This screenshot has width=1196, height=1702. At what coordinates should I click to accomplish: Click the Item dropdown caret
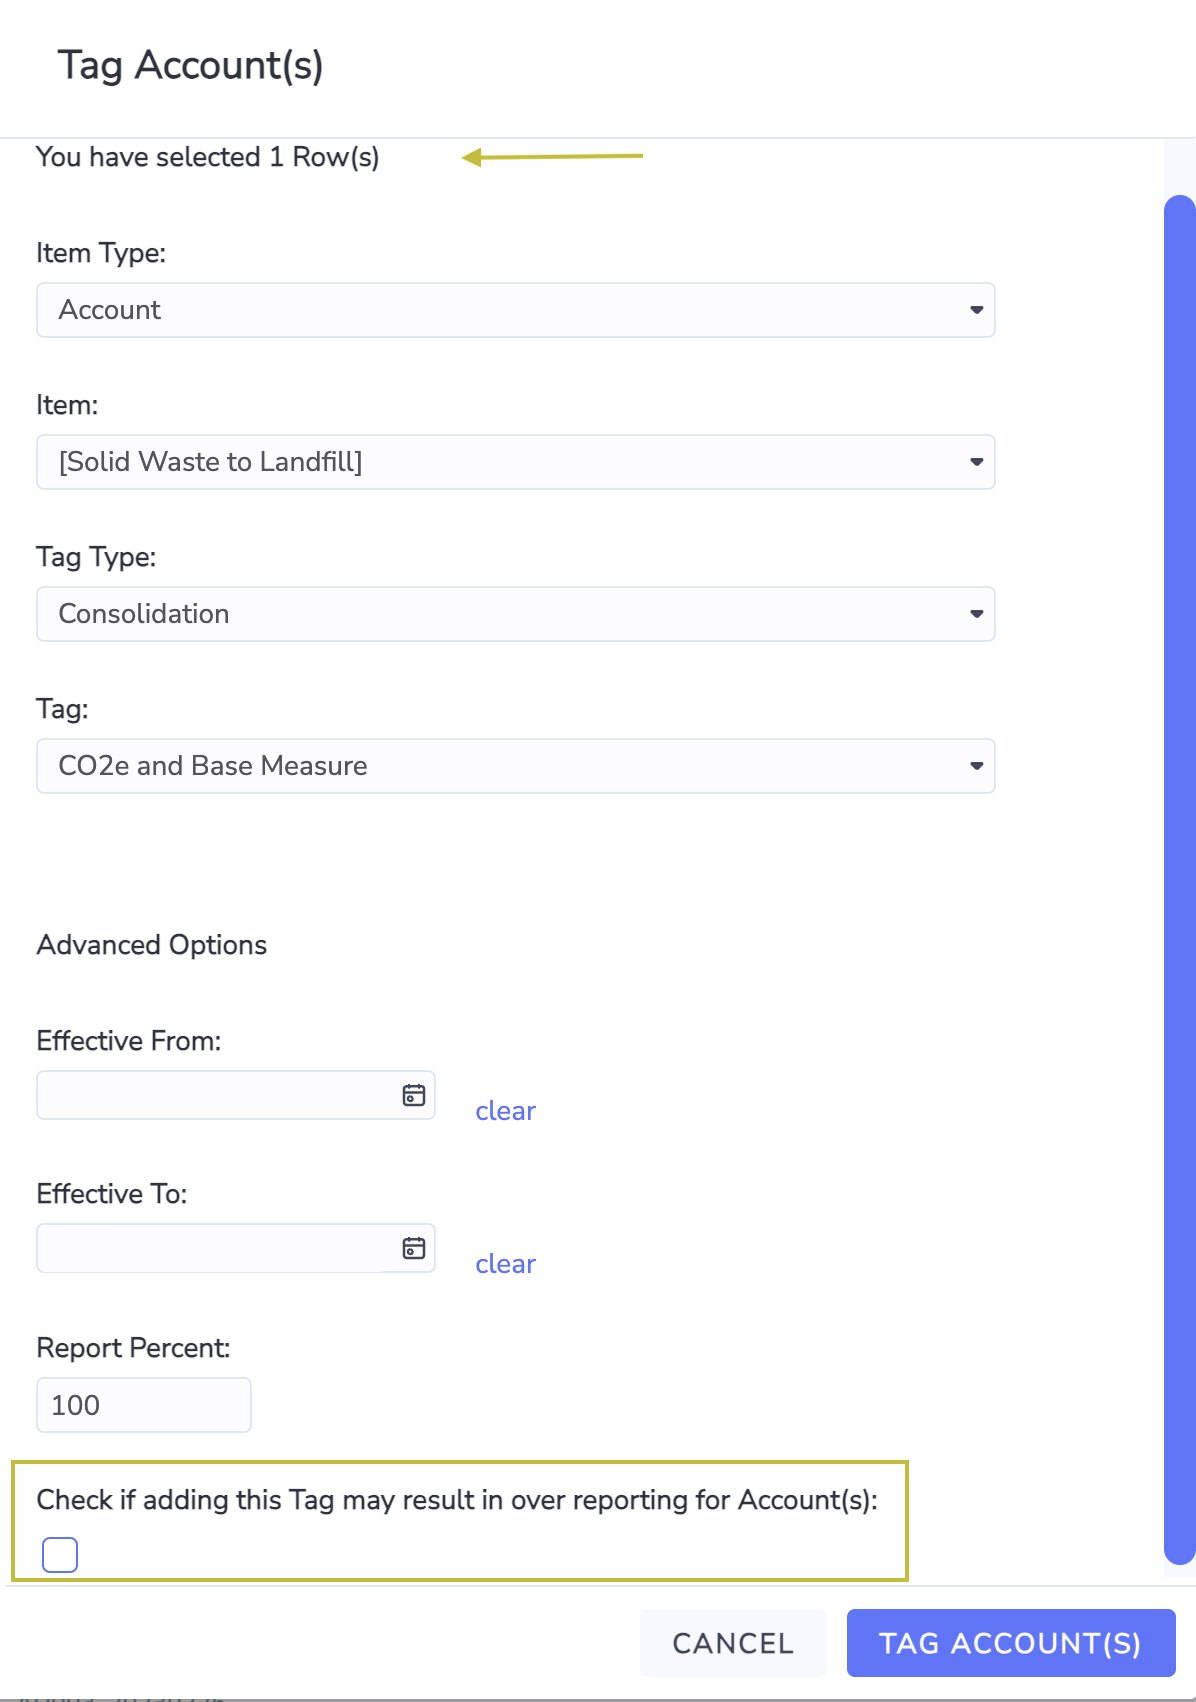pos(976,462)
